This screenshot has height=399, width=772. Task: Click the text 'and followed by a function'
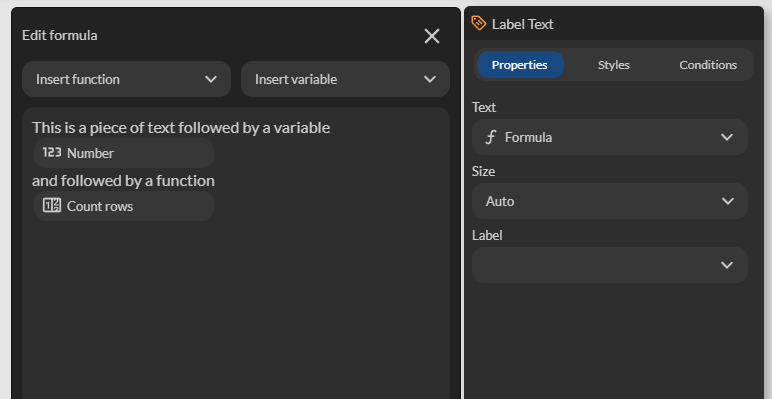[123, 181]
